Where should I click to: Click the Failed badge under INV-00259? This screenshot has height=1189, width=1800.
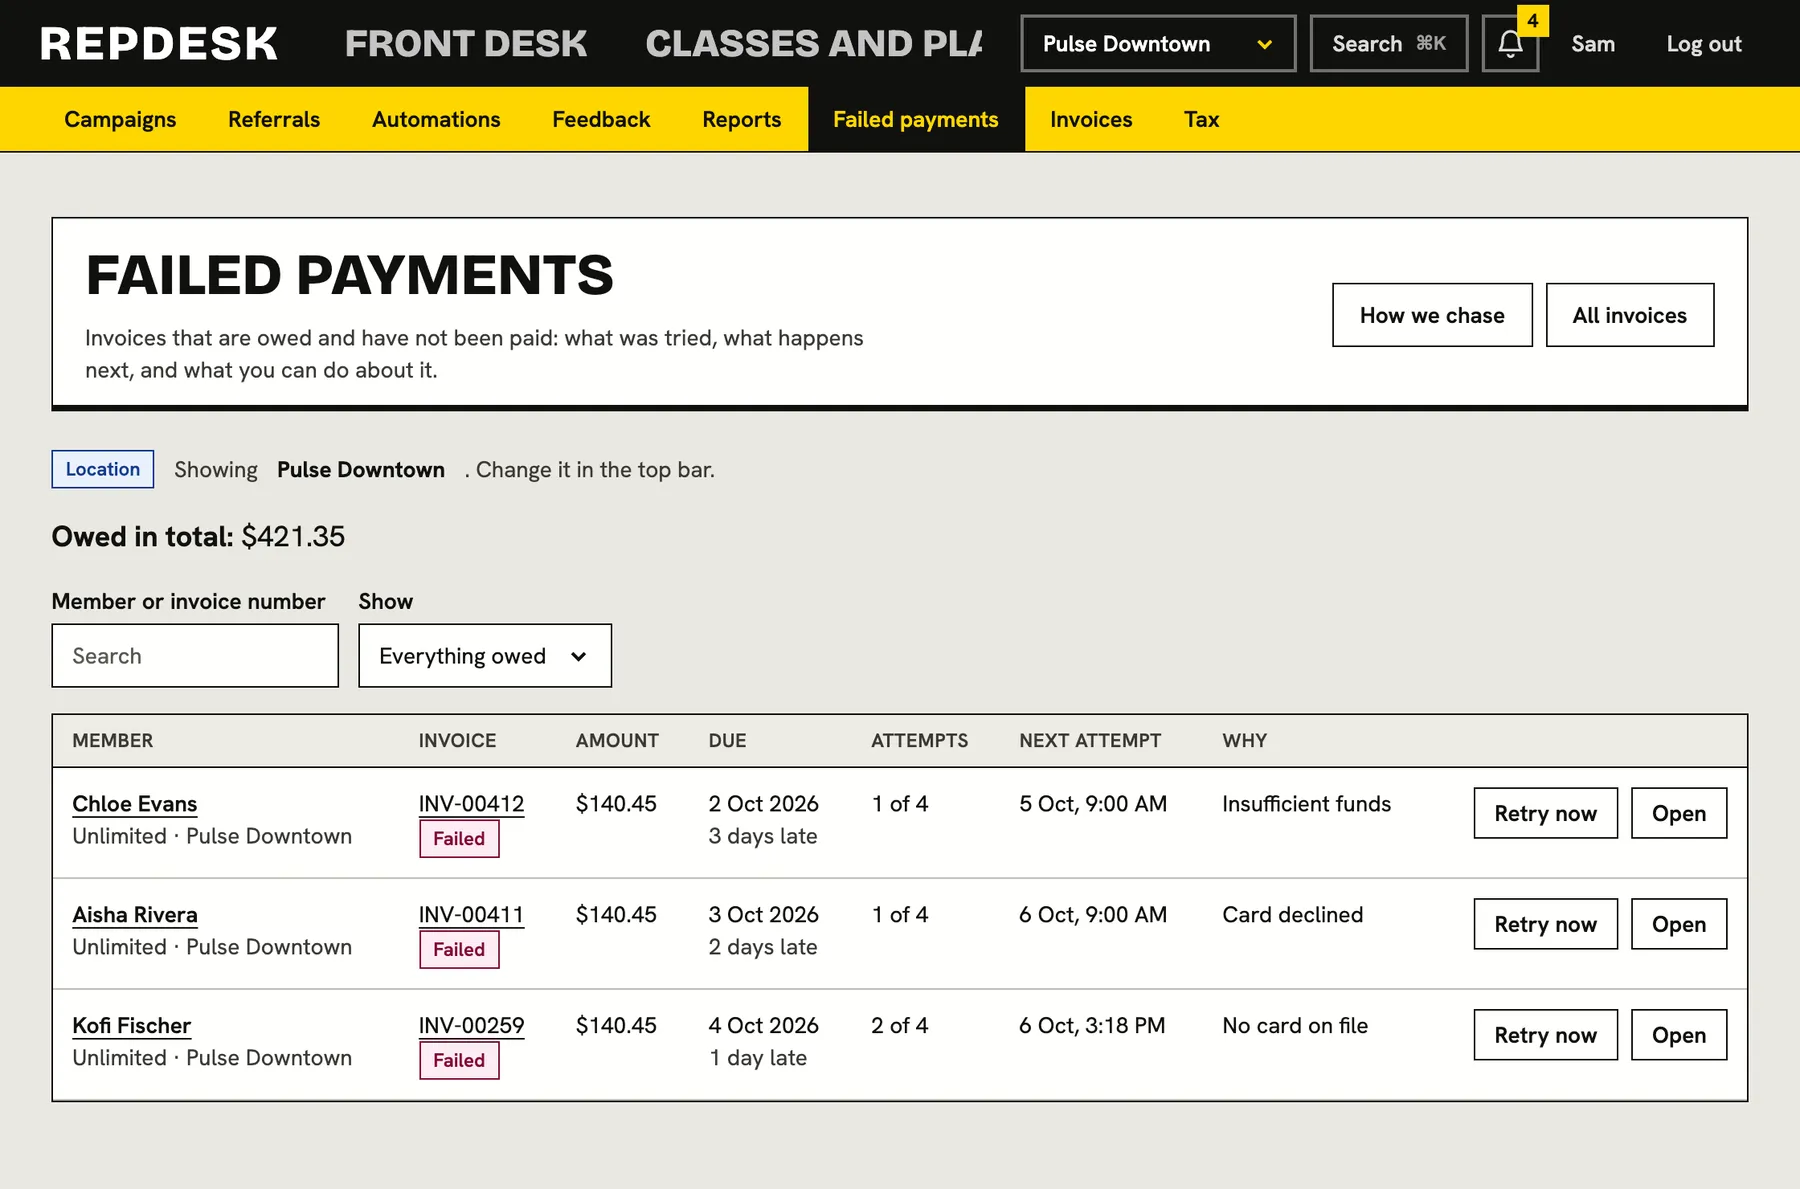pos(459,1061)
